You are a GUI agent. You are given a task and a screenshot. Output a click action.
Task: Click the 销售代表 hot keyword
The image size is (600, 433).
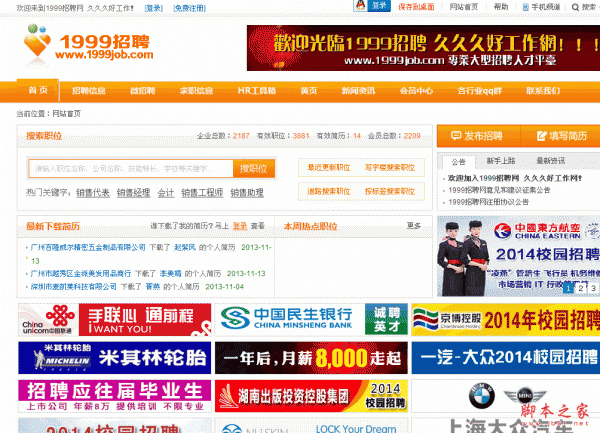point(93,193)
